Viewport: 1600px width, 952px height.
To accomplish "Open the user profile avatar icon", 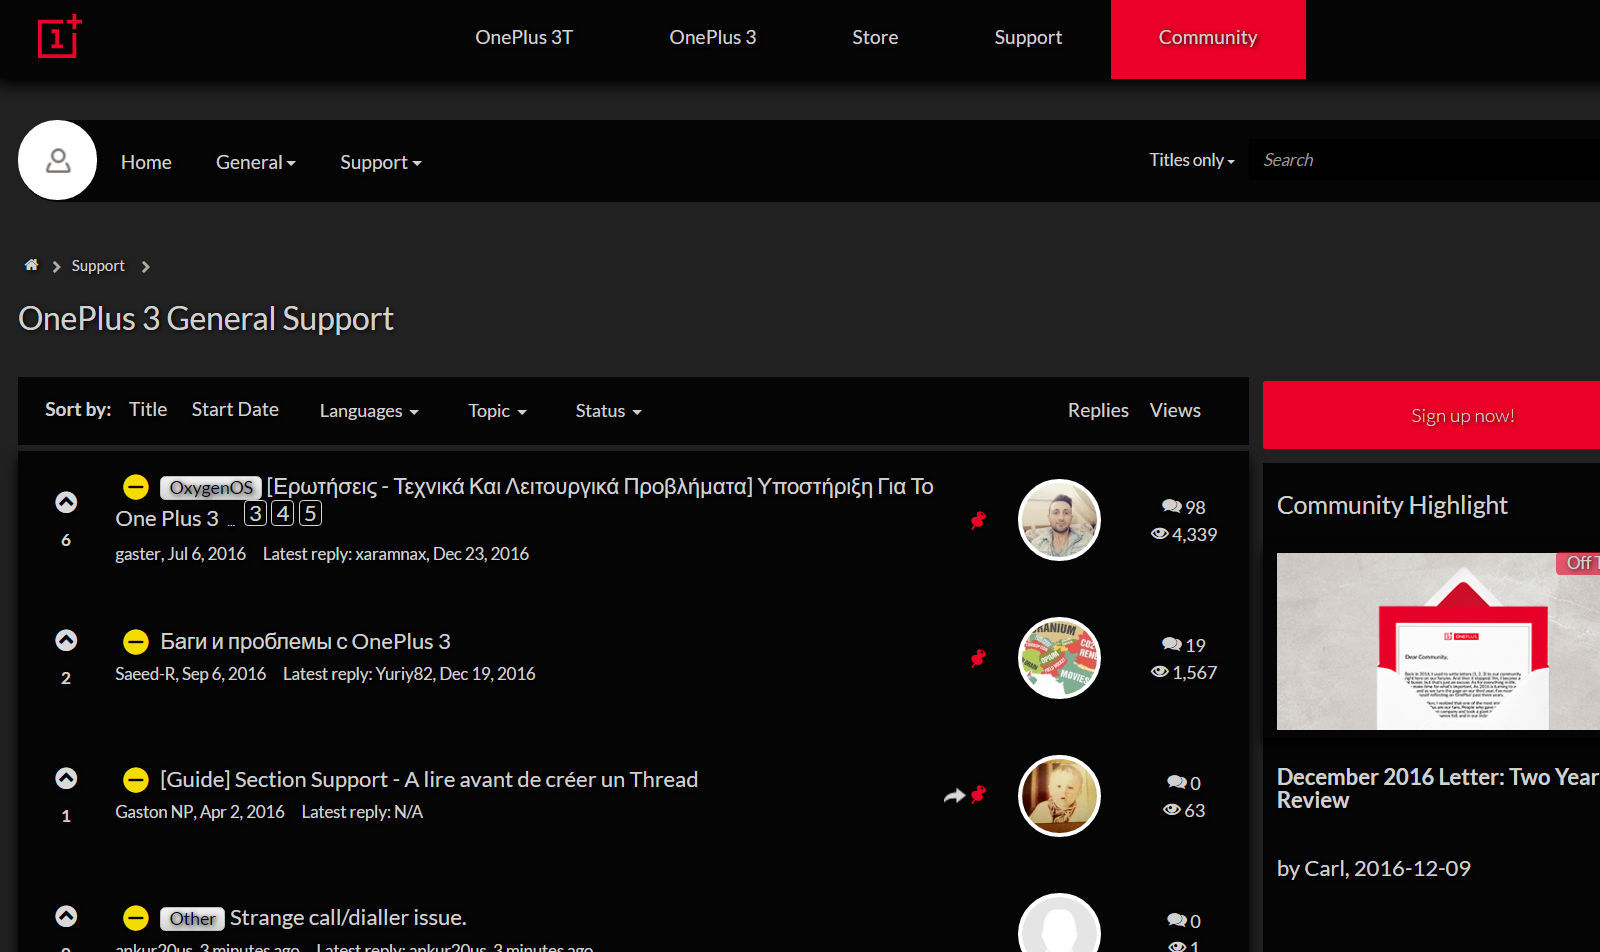I will (x=58, y=160).
